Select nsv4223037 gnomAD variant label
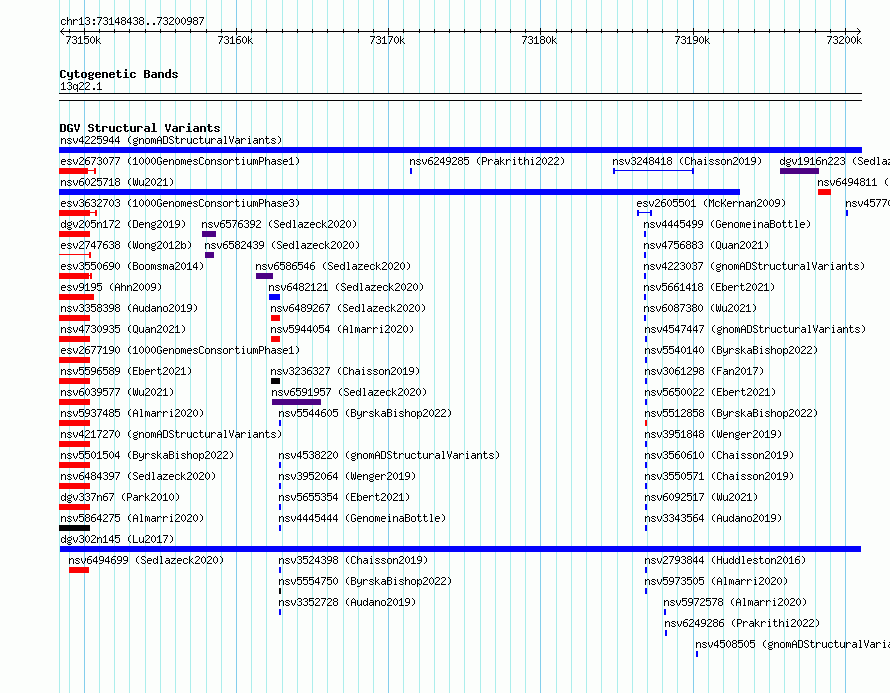The image size is (890, 693). (x=754, y=266)
